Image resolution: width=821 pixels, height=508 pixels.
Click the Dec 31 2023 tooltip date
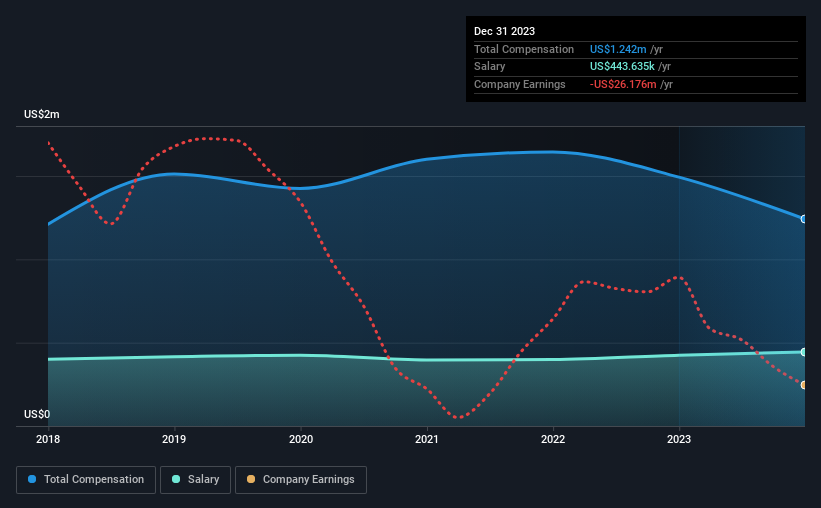[504, 31]
